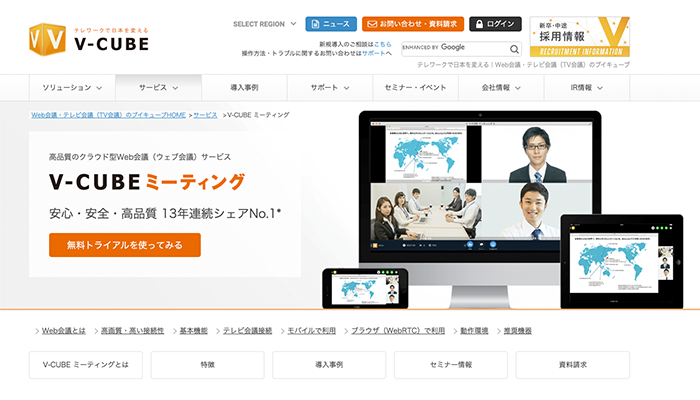700x400 pixels.
Task: Follow the サポート link in header text
Action: pos(373,53)
